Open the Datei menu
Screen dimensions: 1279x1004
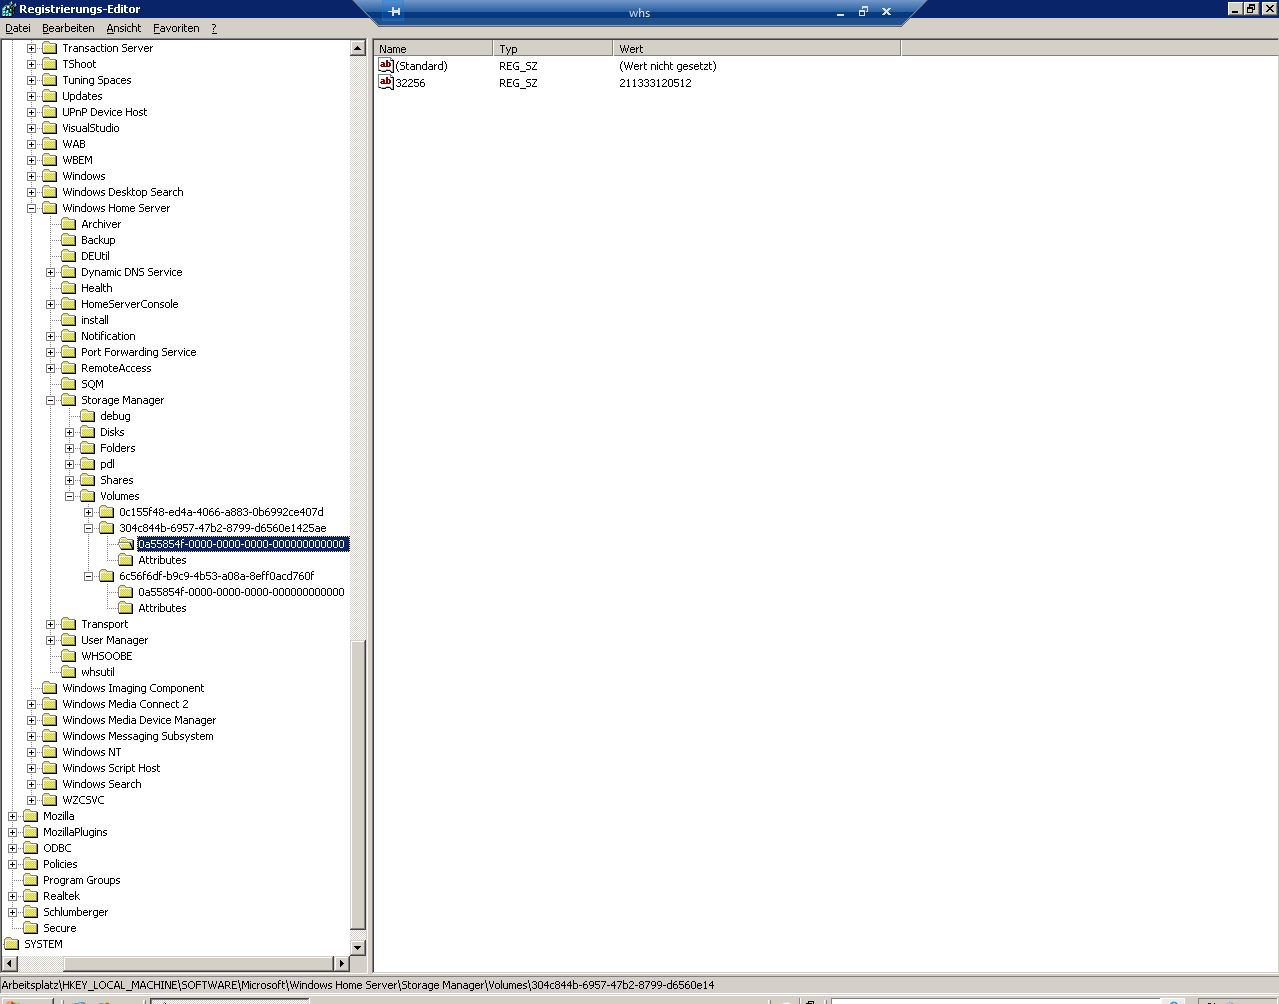[x=18, y=28]
